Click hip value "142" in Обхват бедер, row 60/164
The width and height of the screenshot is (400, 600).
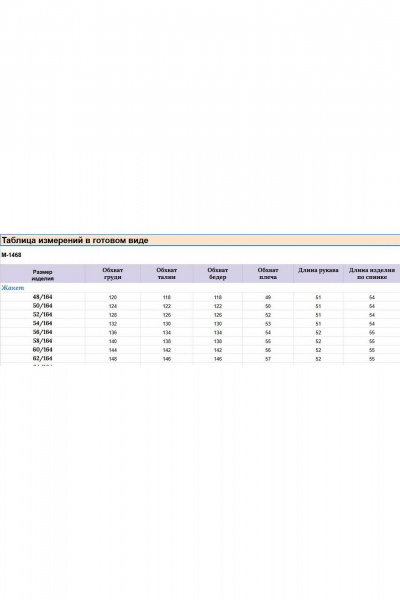point(218,350)
